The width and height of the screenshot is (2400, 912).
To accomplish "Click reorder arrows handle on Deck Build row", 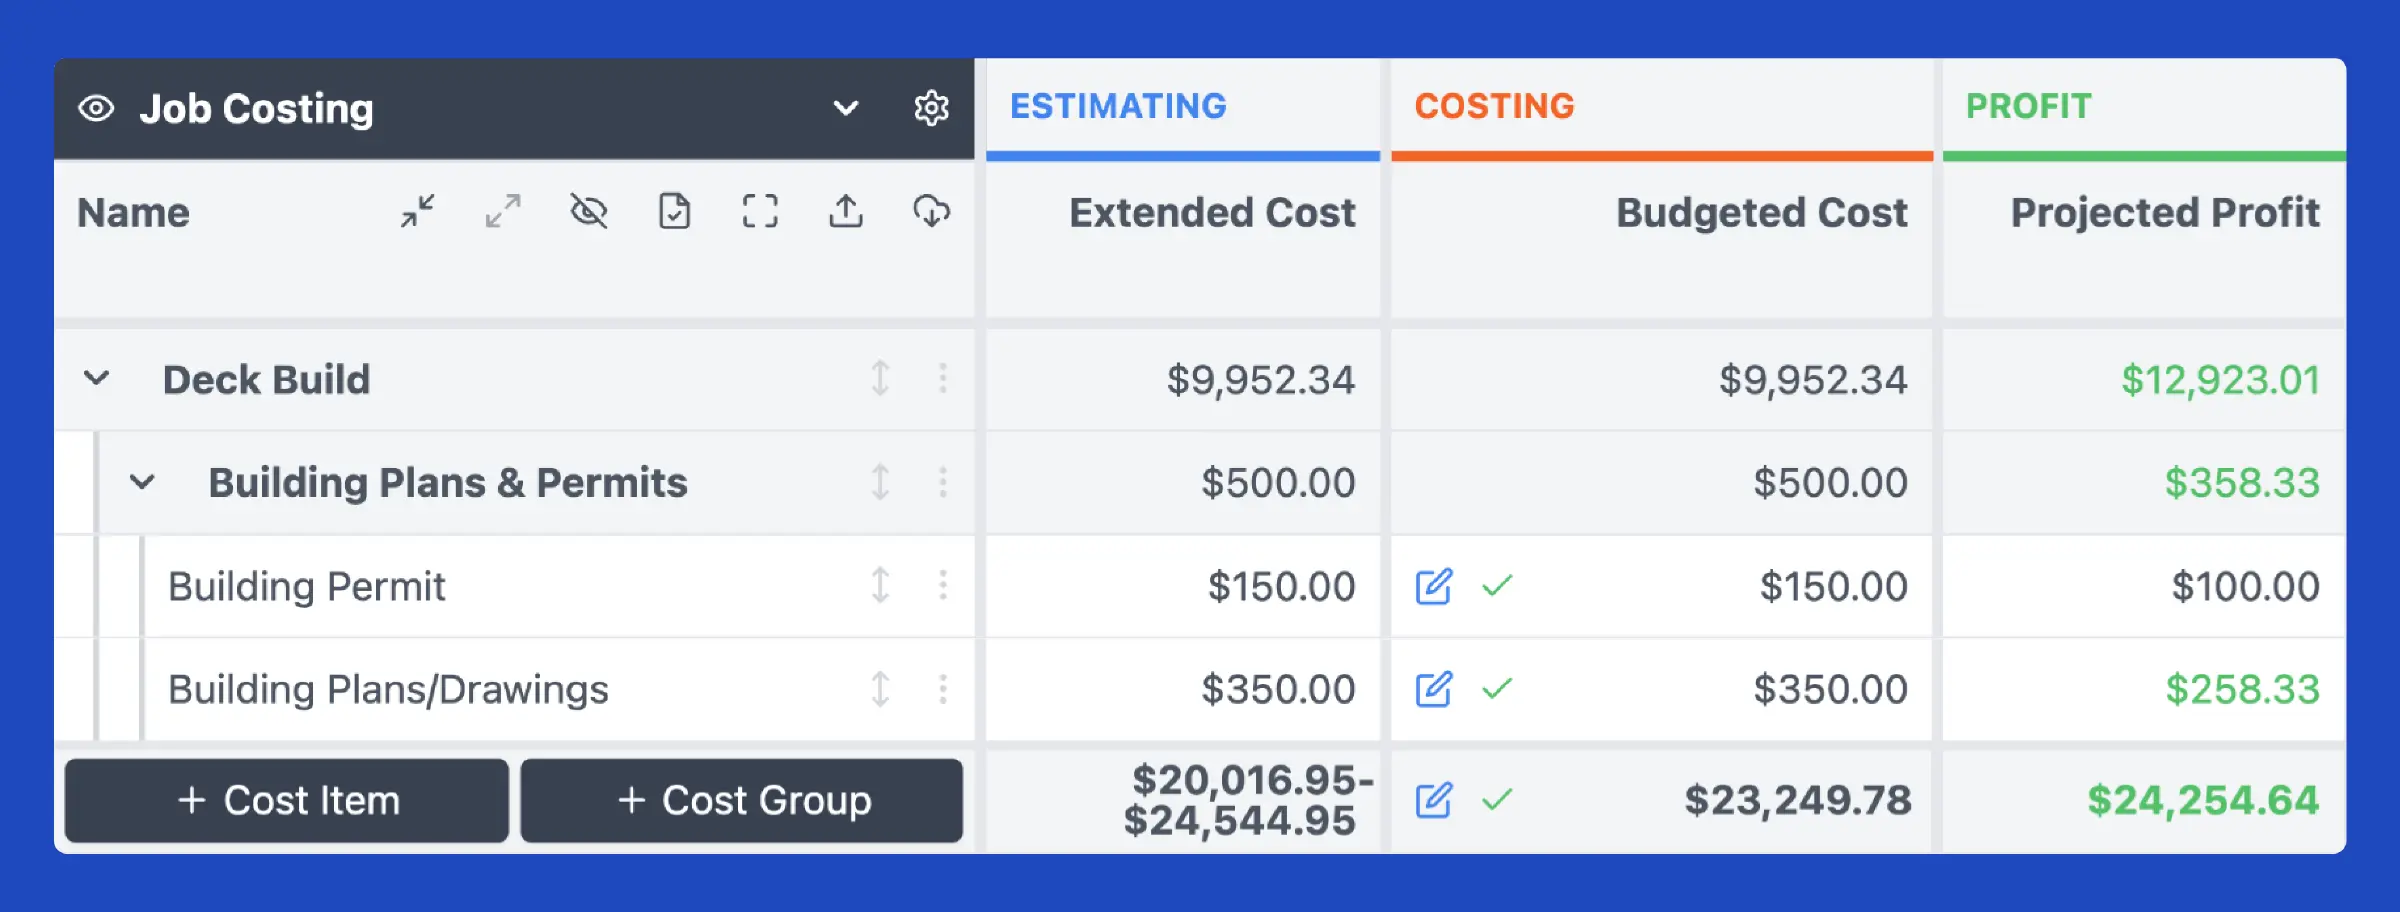I will coord(880,379).
